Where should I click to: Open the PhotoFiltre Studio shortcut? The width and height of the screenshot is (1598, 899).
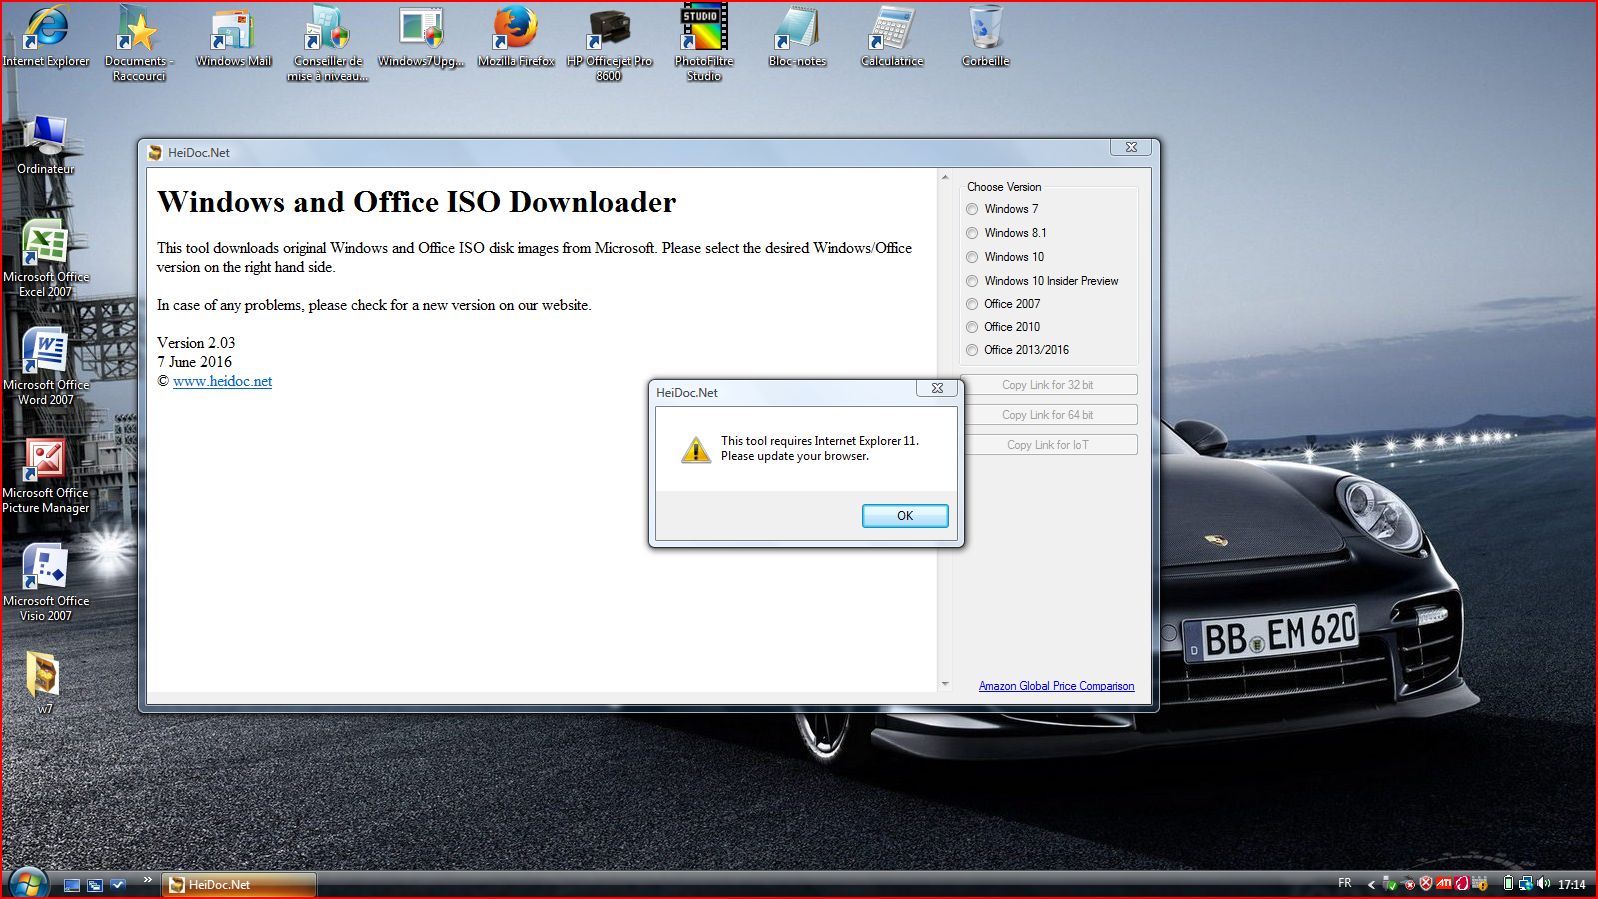coord(704,31)
